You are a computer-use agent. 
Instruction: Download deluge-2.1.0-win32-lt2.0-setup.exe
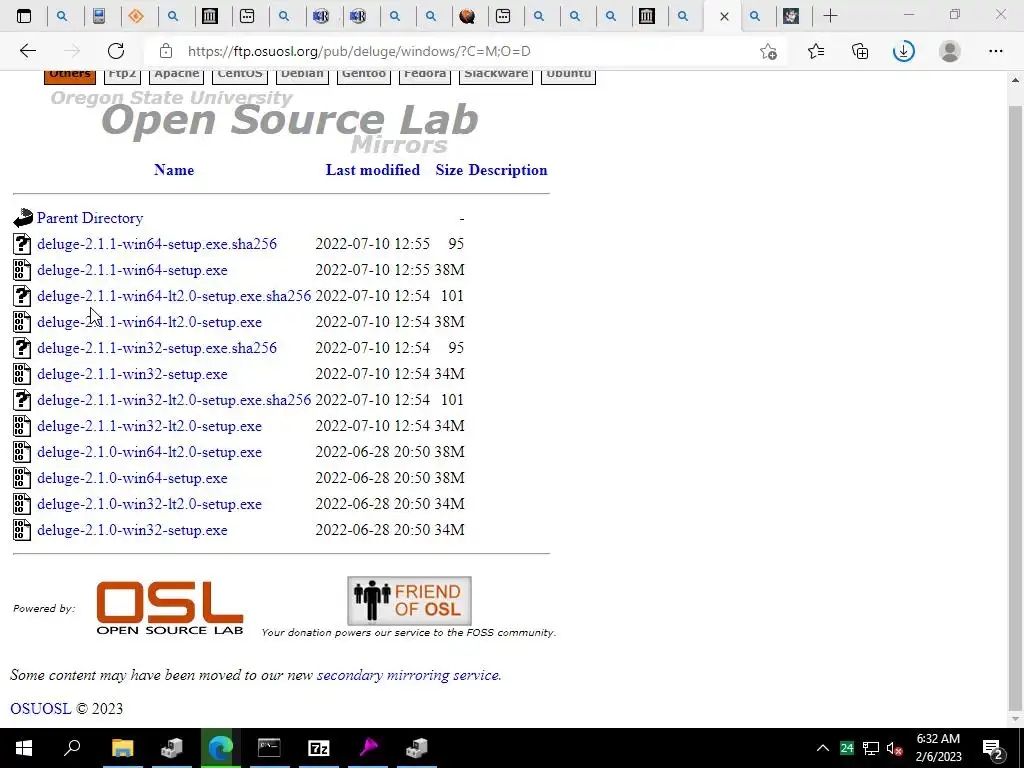click(150, 504)
